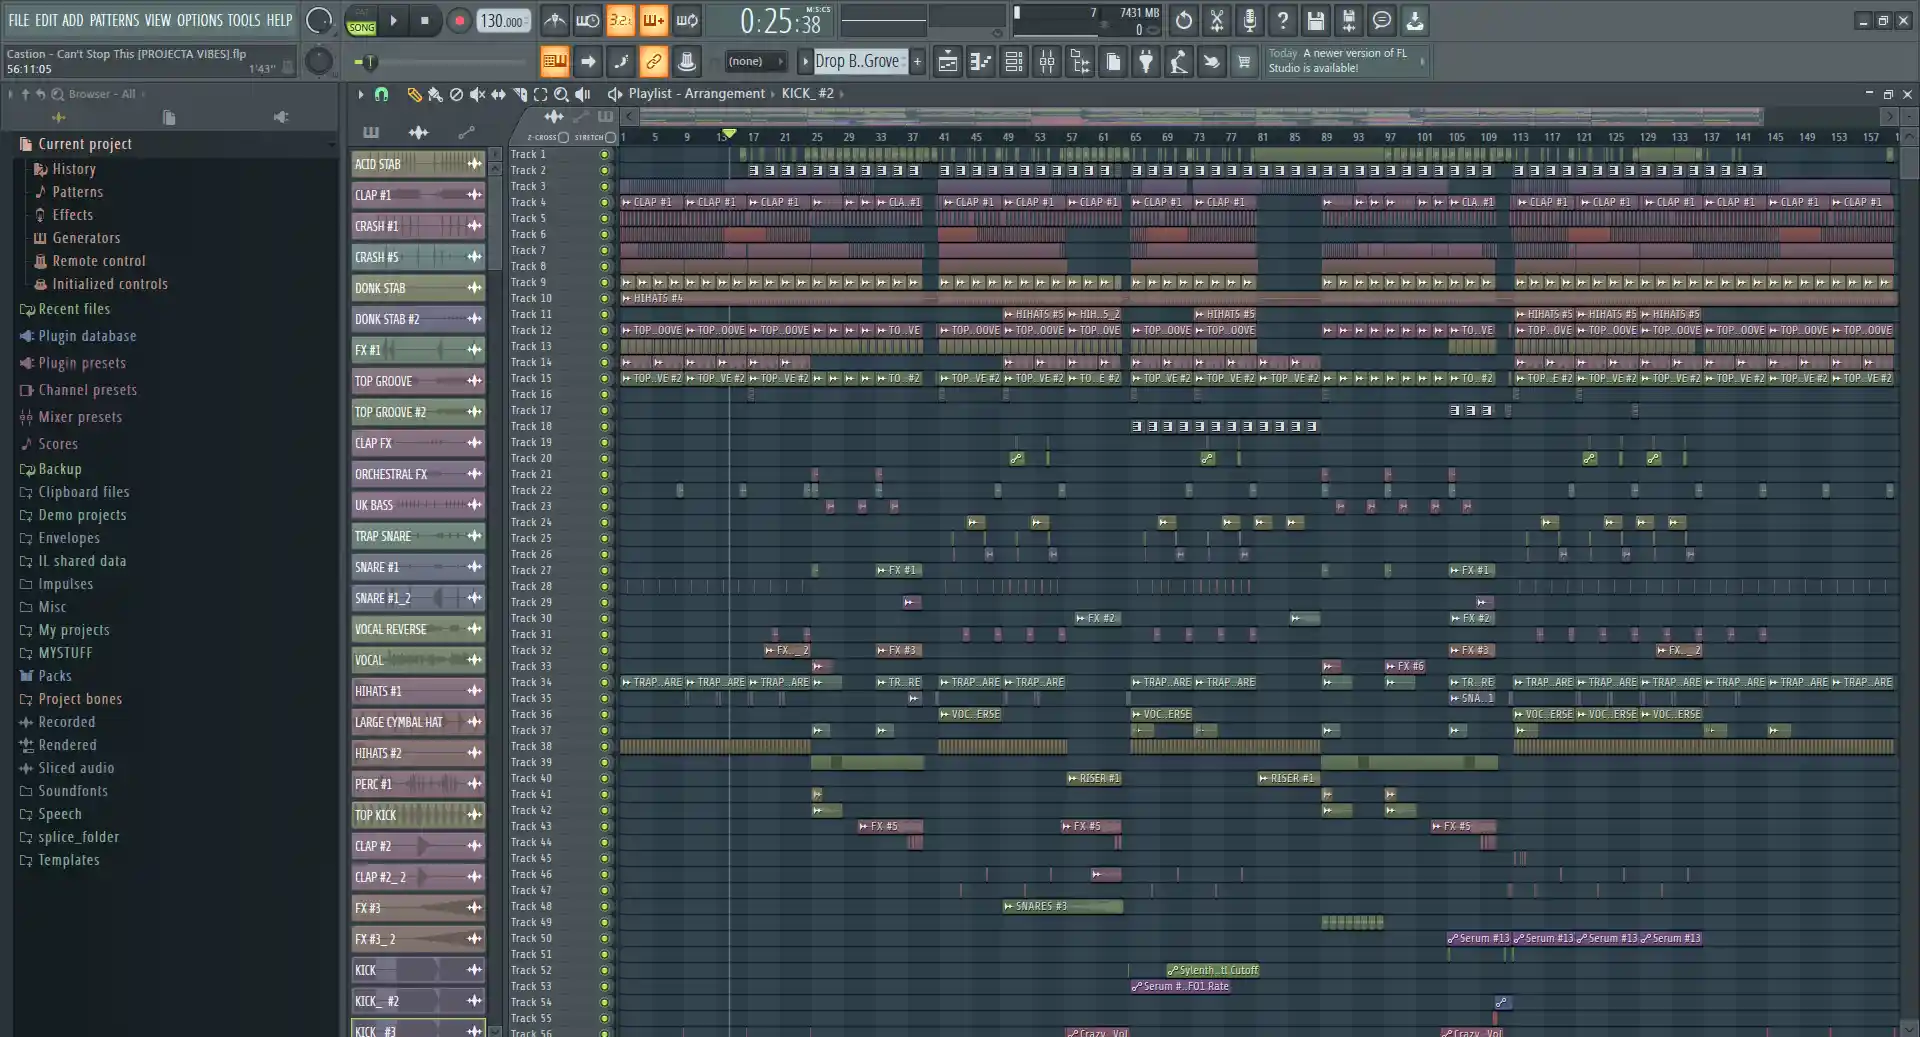Arm the red record button

[x=458, y=20]
